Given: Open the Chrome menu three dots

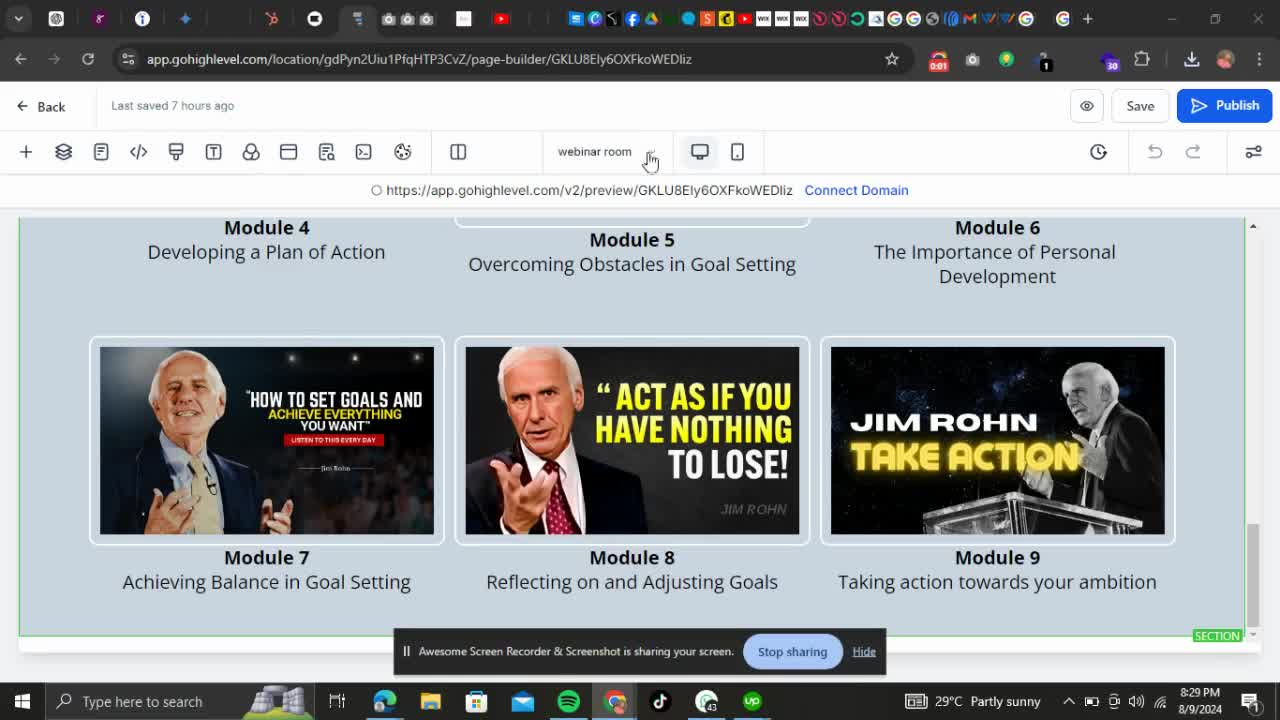Looking at the screenshot, I should click(x=1258, y=59).
